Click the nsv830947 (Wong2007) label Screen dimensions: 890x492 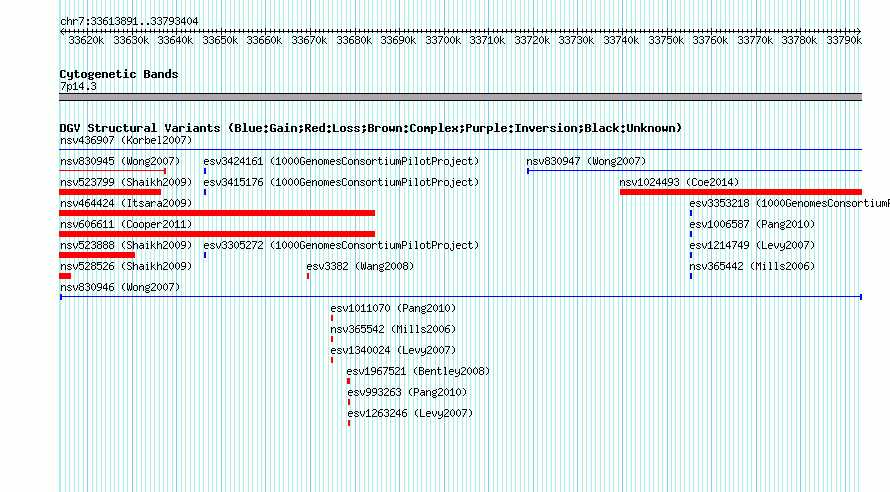coord(586,161)
